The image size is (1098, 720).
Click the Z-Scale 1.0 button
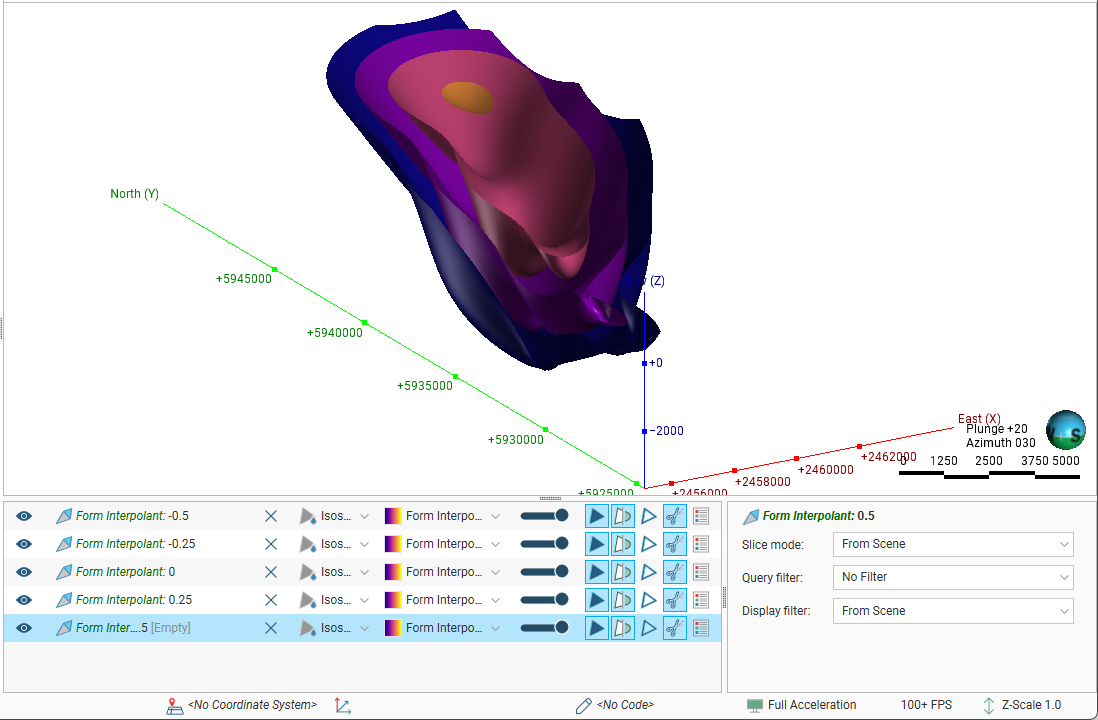coord(1022,705)
